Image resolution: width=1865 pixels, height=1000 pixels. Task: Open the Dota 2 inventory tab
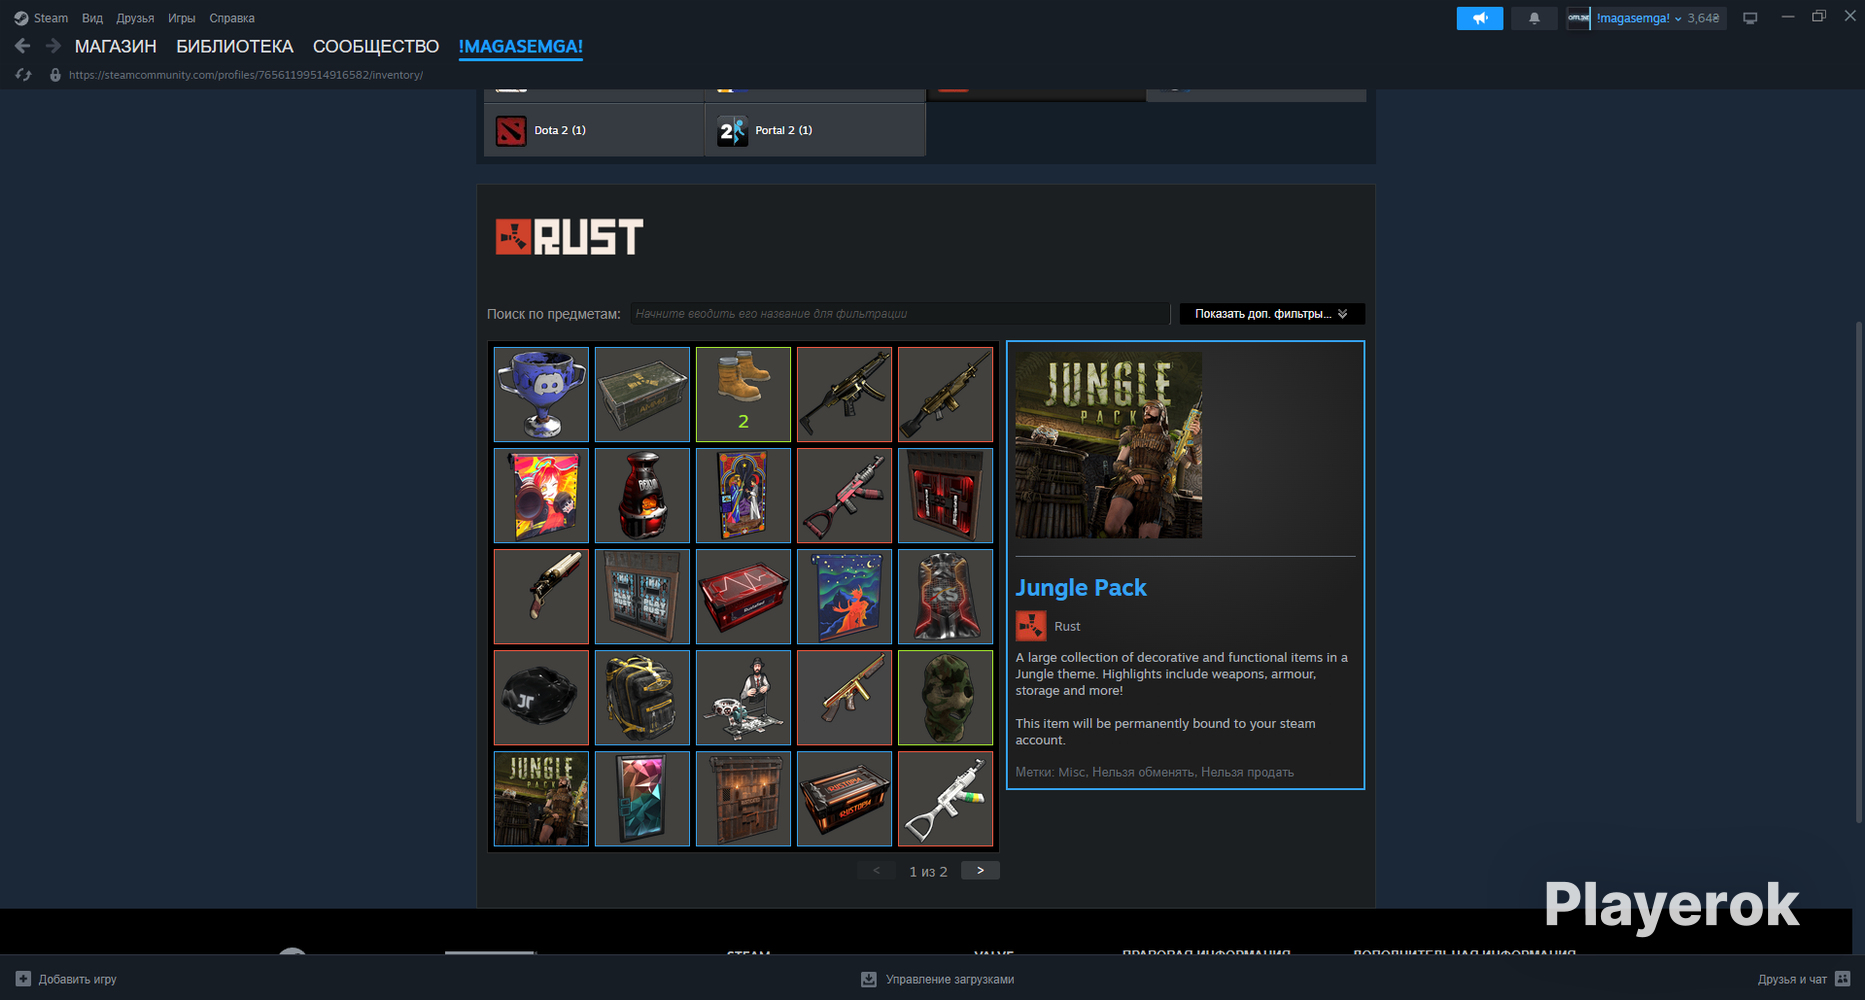(594, 130)
